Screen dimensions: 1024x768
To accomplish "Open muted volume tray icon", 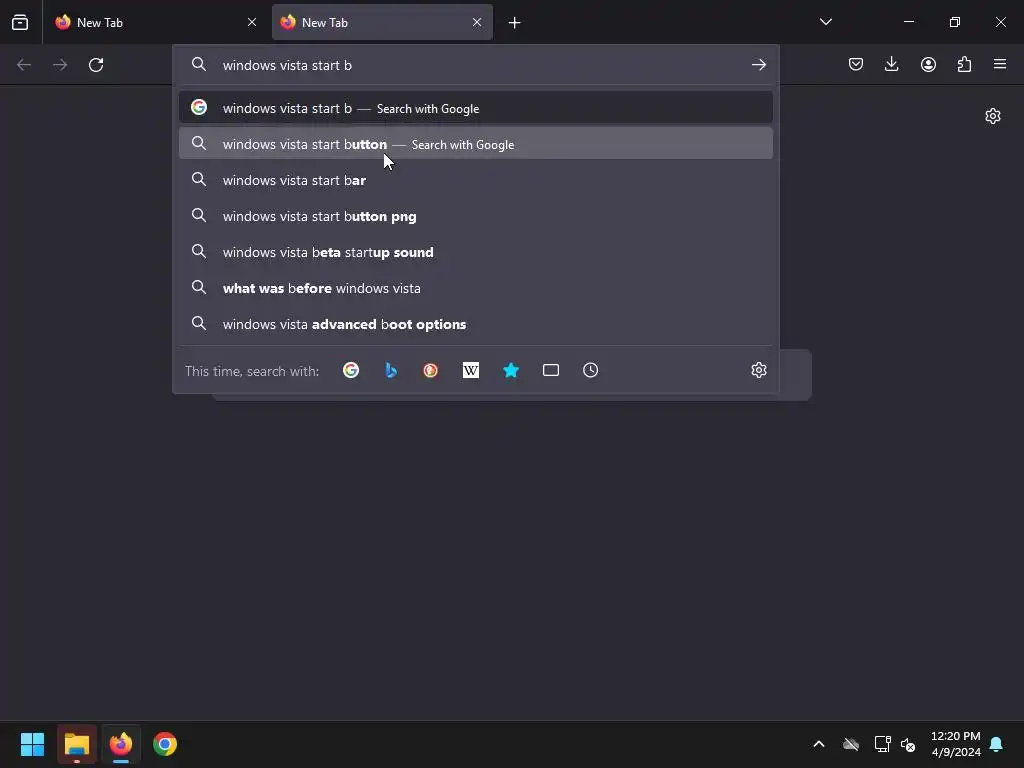I will pos(907,744).
